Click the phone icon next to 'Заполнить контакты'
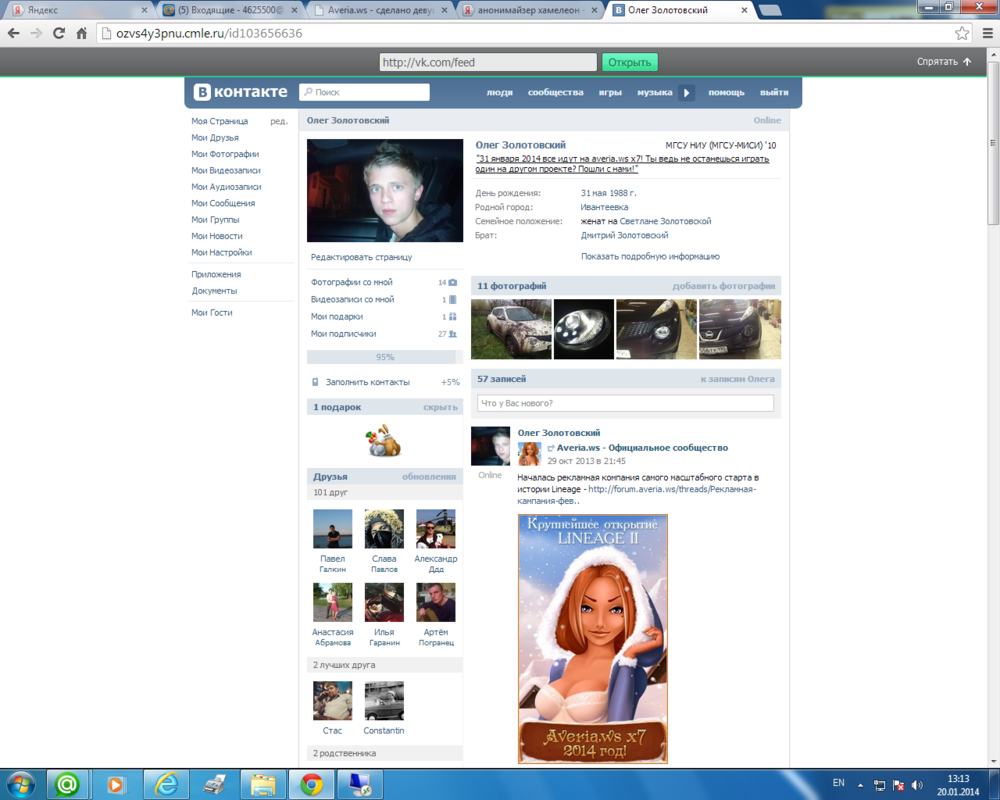This screenshot has height=800, width=1000. tap(315, 382)
